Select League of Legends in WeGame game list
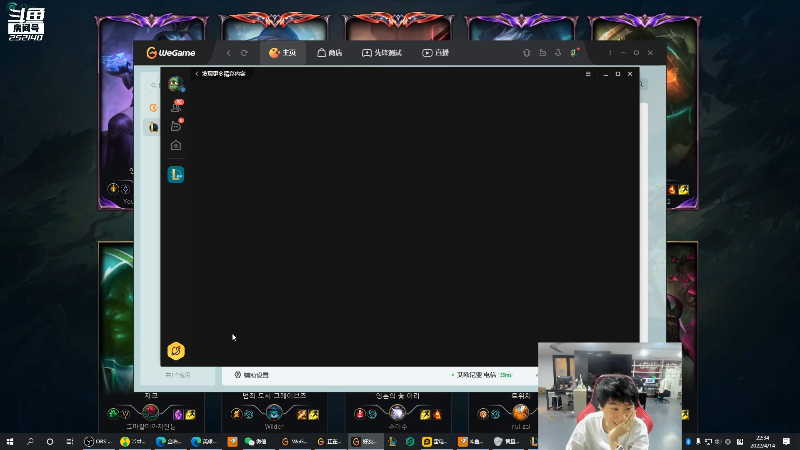800x450 pixels. click(x=153, y=127)
